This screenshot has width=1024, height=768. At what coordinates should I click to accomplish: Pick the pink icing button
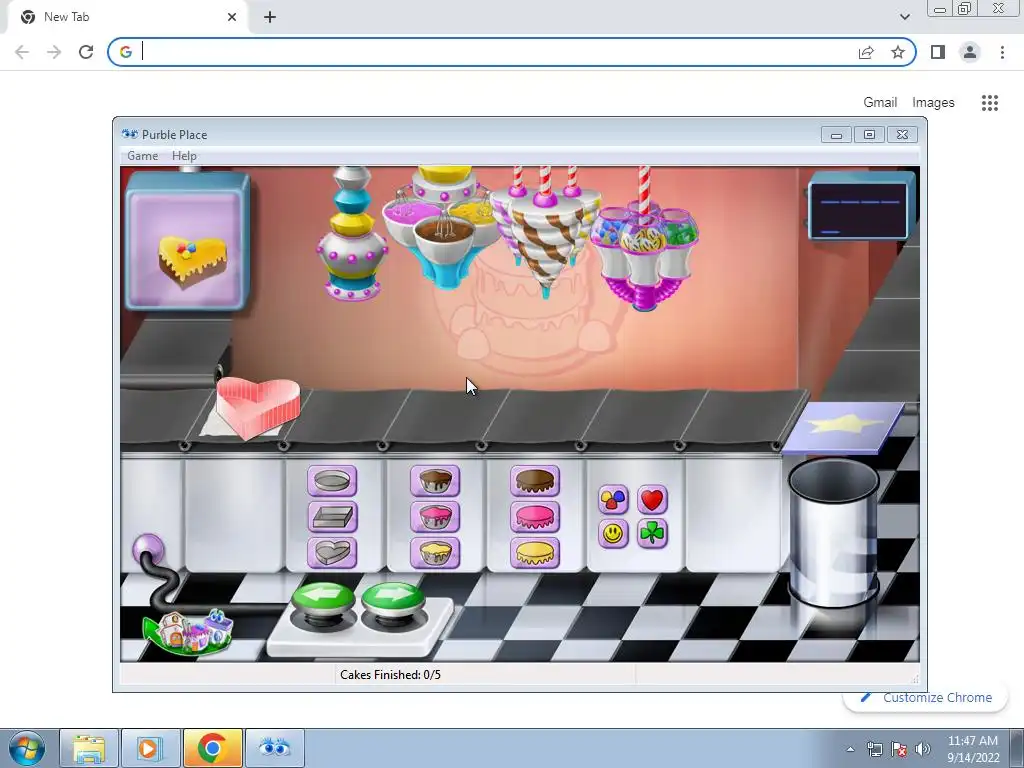[x=535, y=517]
